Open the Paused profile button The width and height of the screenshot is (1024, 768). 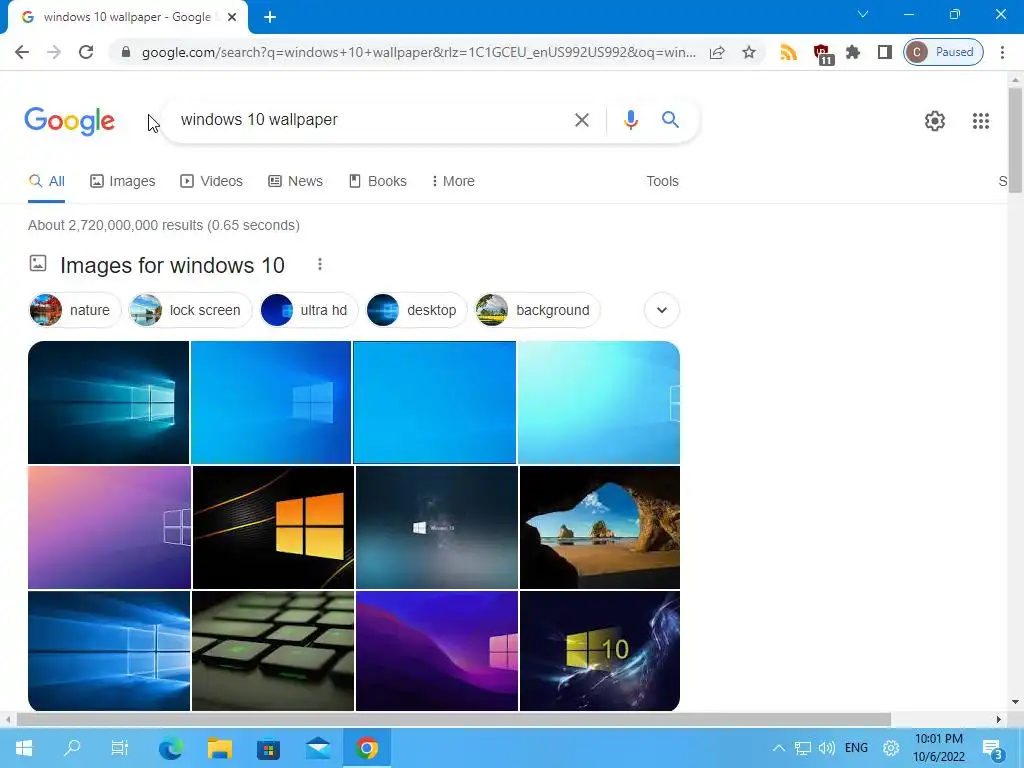[943, 52]
